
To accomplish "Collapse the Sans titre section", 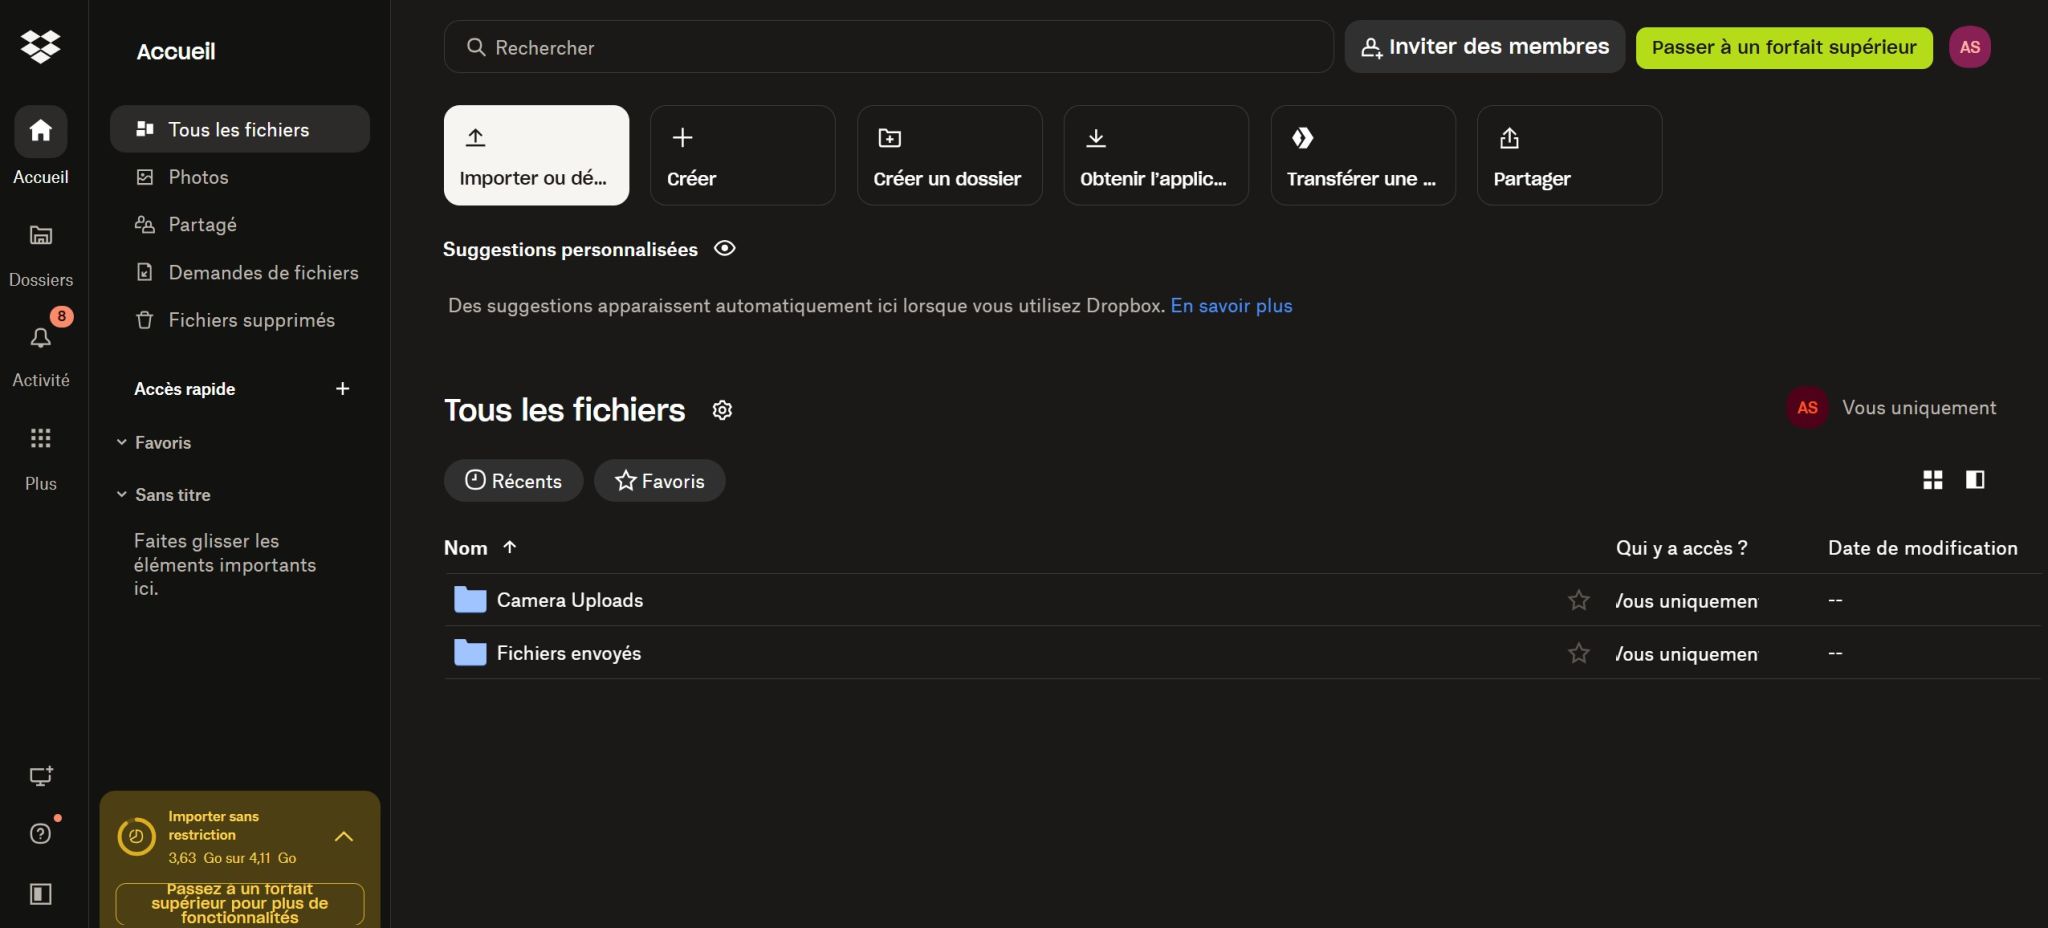I will (x=121, y=494).
